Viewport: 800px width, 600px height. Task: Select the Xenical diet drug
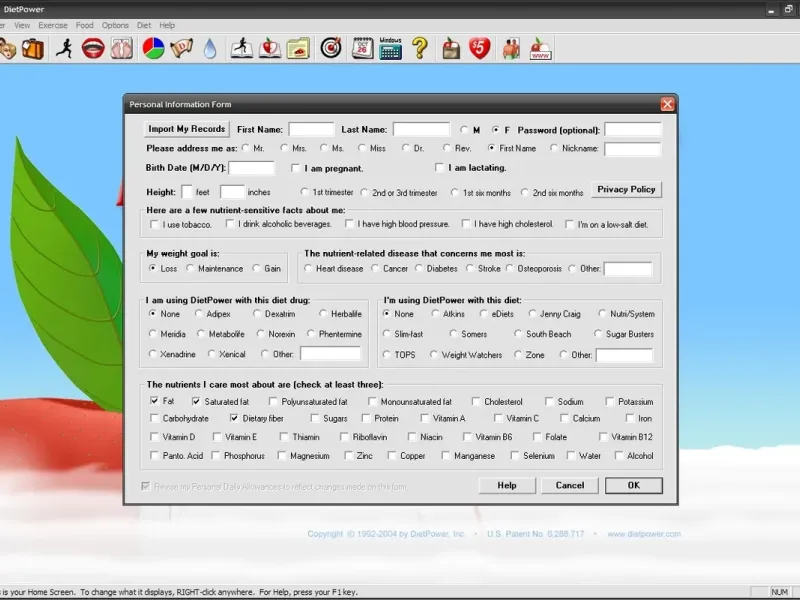pos(211,354)
